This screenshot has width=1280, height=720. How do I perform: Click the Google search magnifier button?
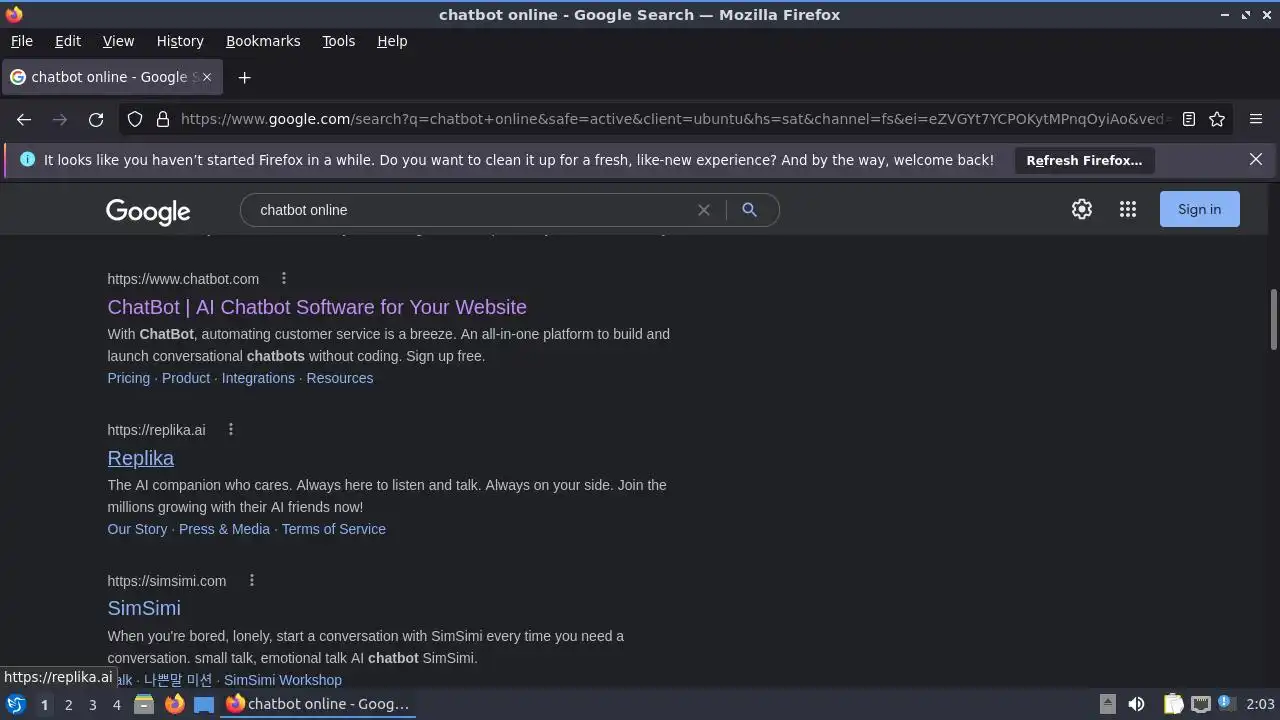749,210
